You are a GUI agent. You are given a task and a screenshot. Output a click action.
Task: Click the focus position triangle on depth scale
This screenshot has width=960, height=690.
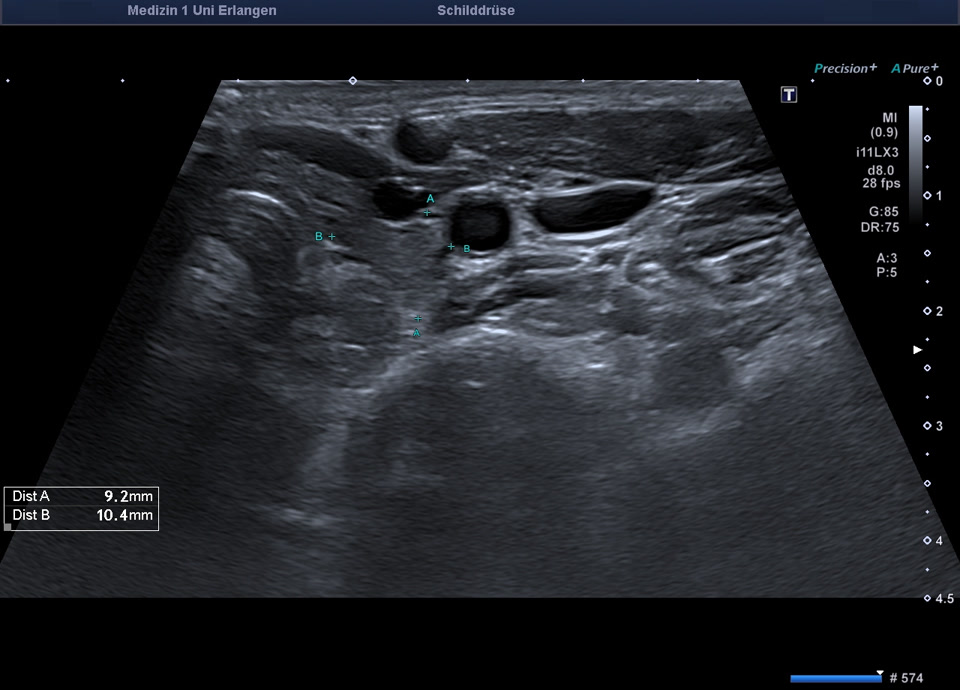[x=917, y=350]
